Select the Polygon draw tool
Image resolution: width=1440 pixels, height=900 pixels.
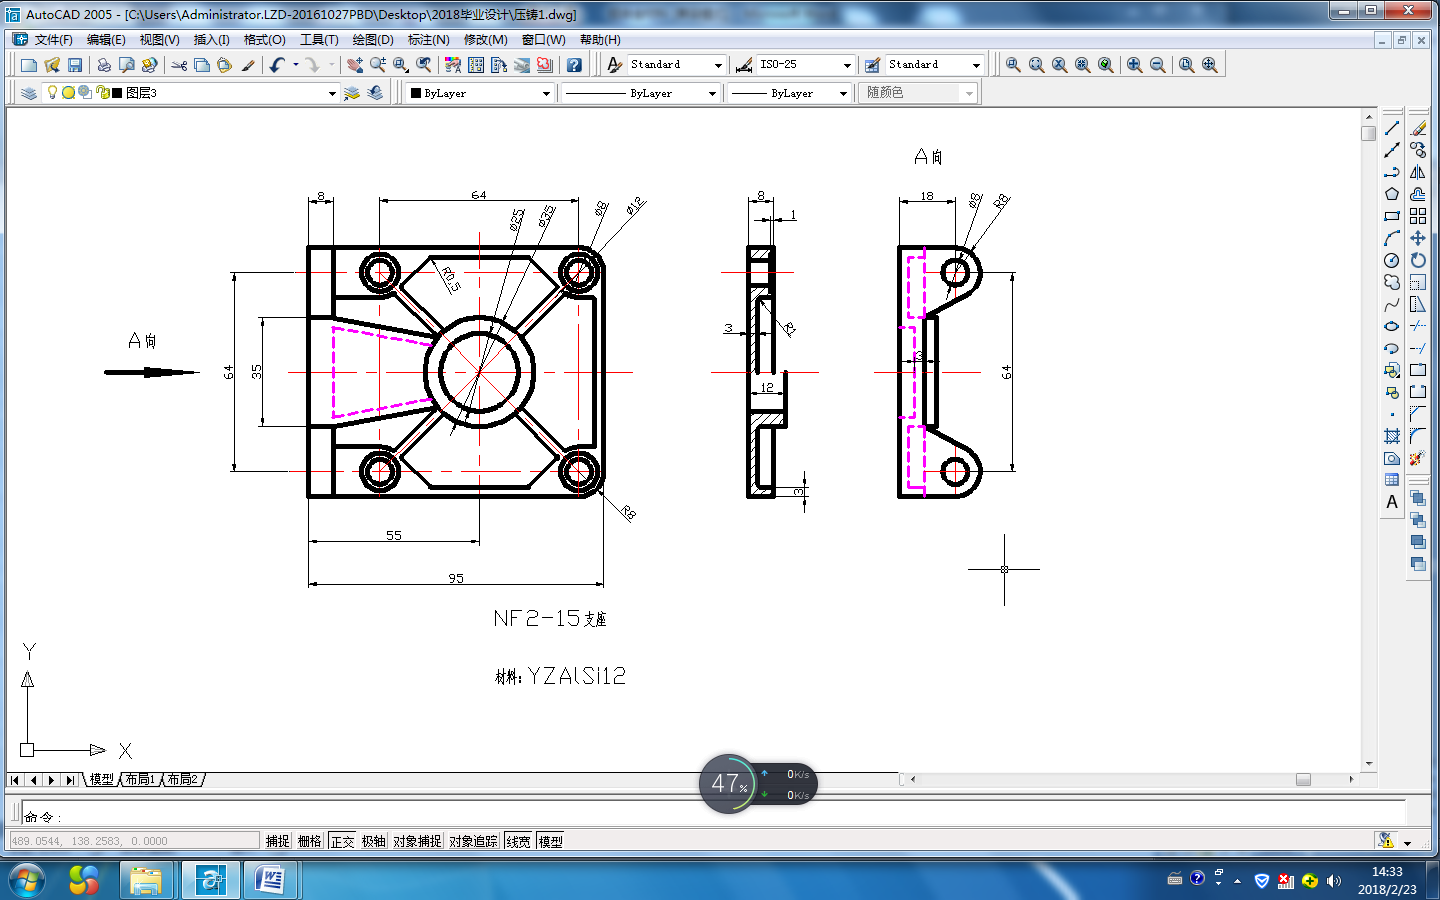(x=1391, y=194)
